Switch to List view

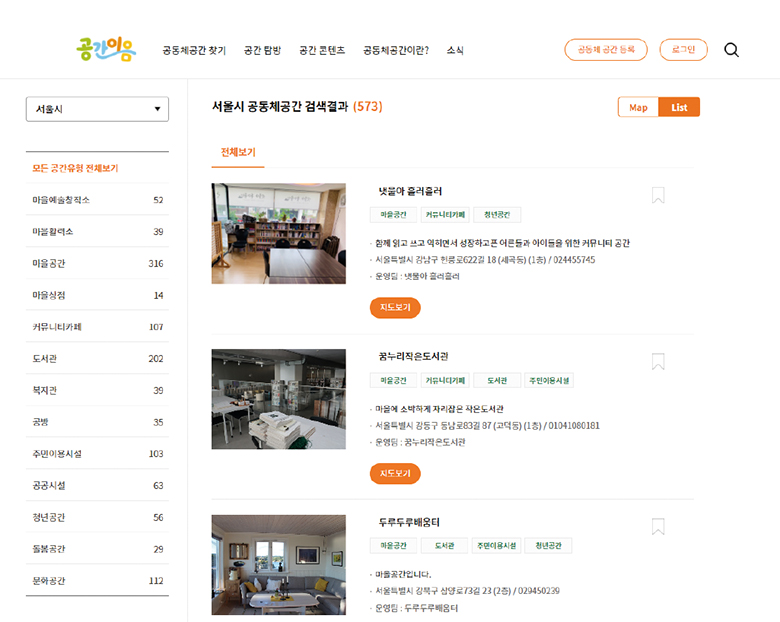[x=679, y=107]
